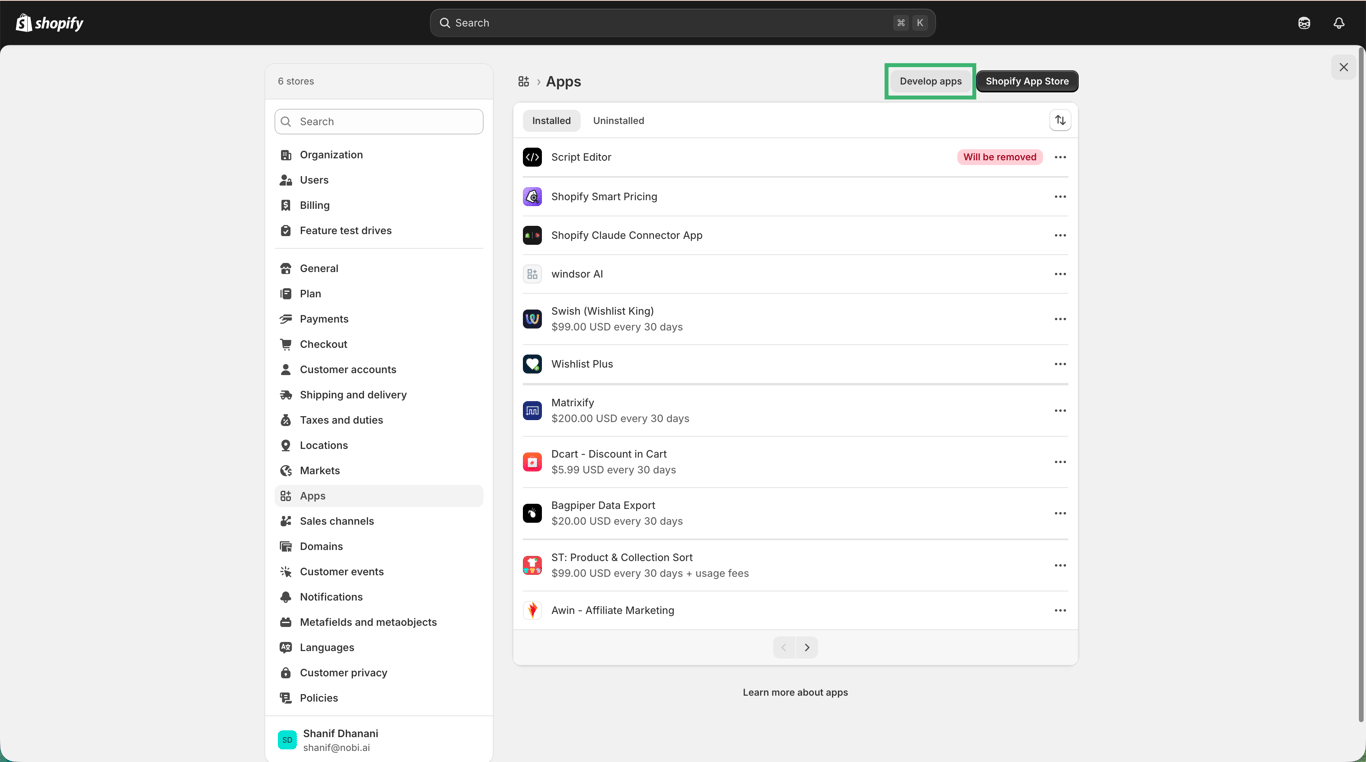Go to Shipping and delivery

tap(379, 395)
